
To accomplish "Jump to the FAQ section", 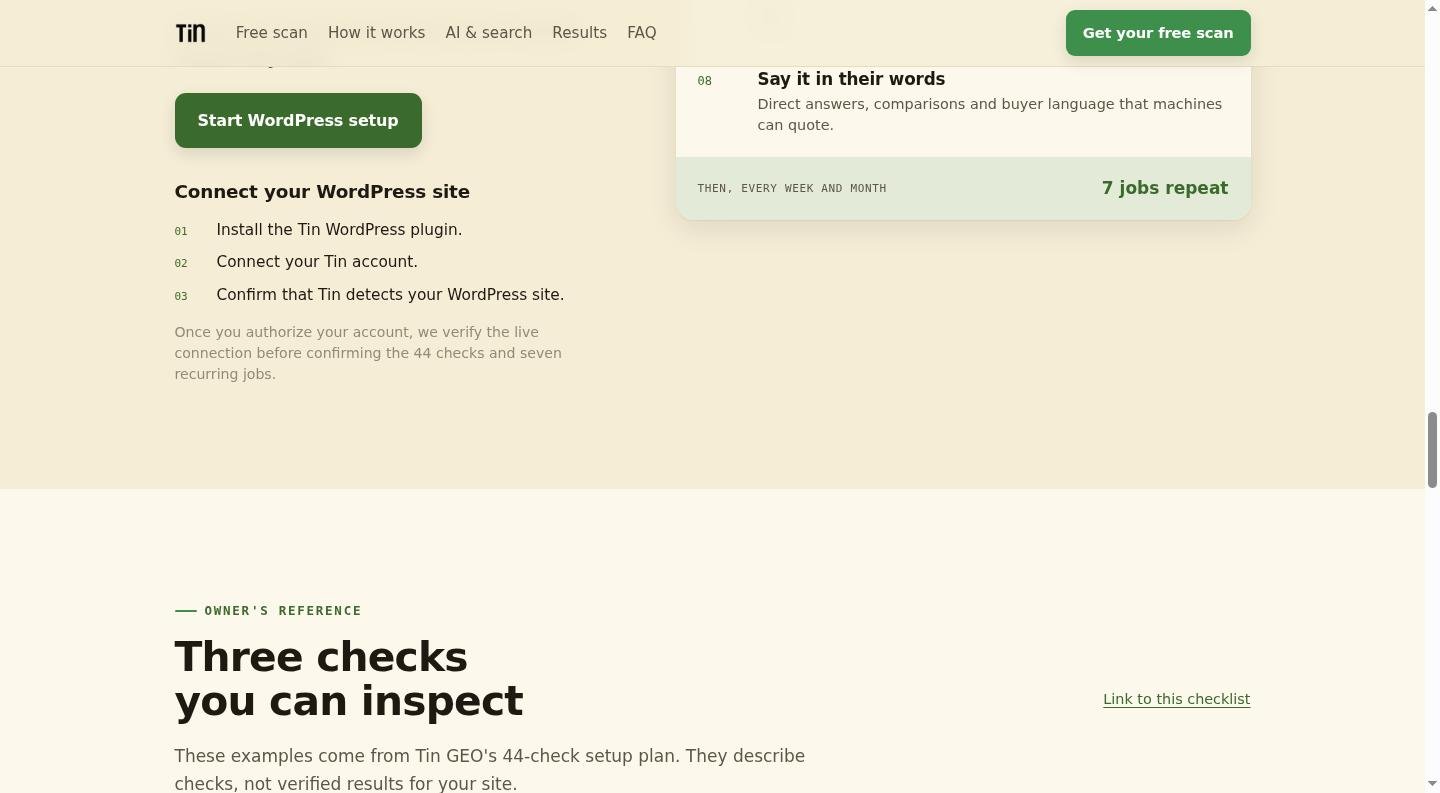I will tap(642, 33).
